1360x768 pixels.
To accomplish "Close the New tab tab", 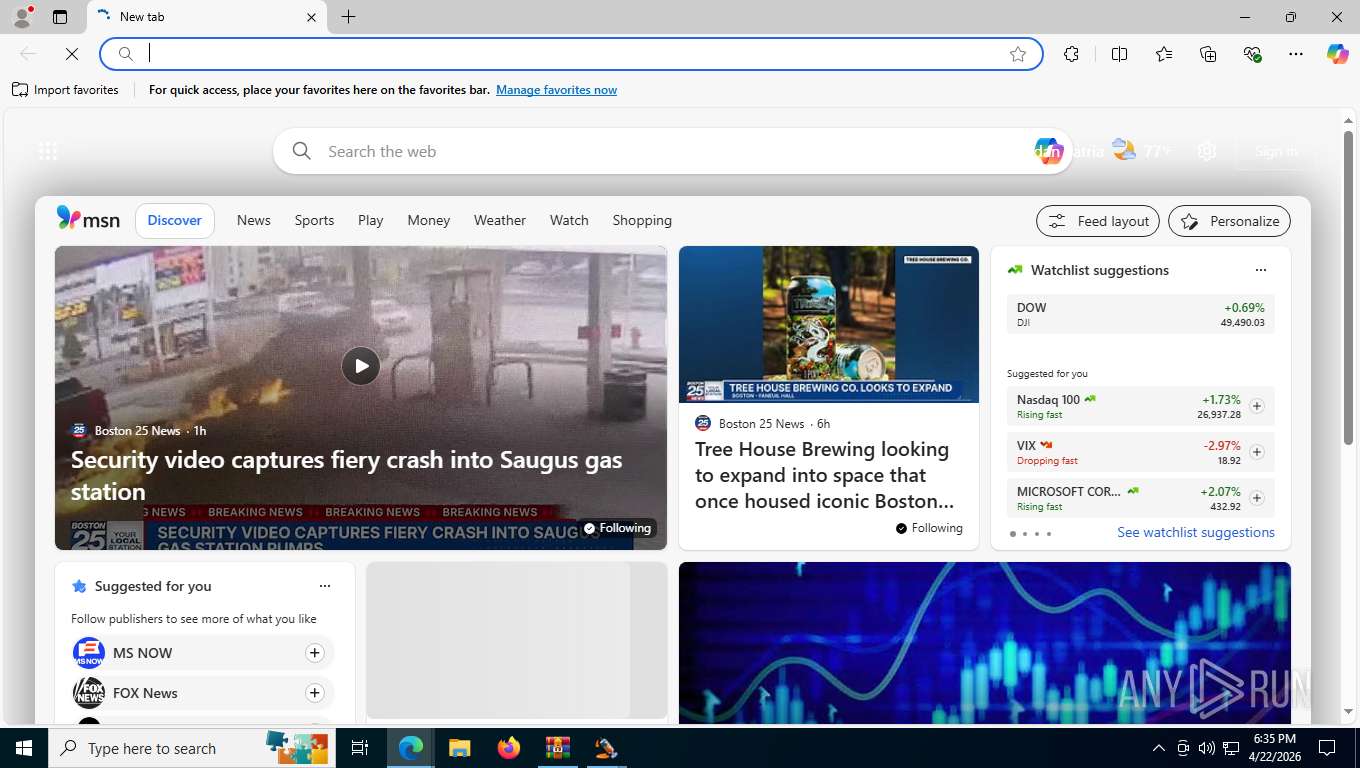I will (x=311, y=17).
